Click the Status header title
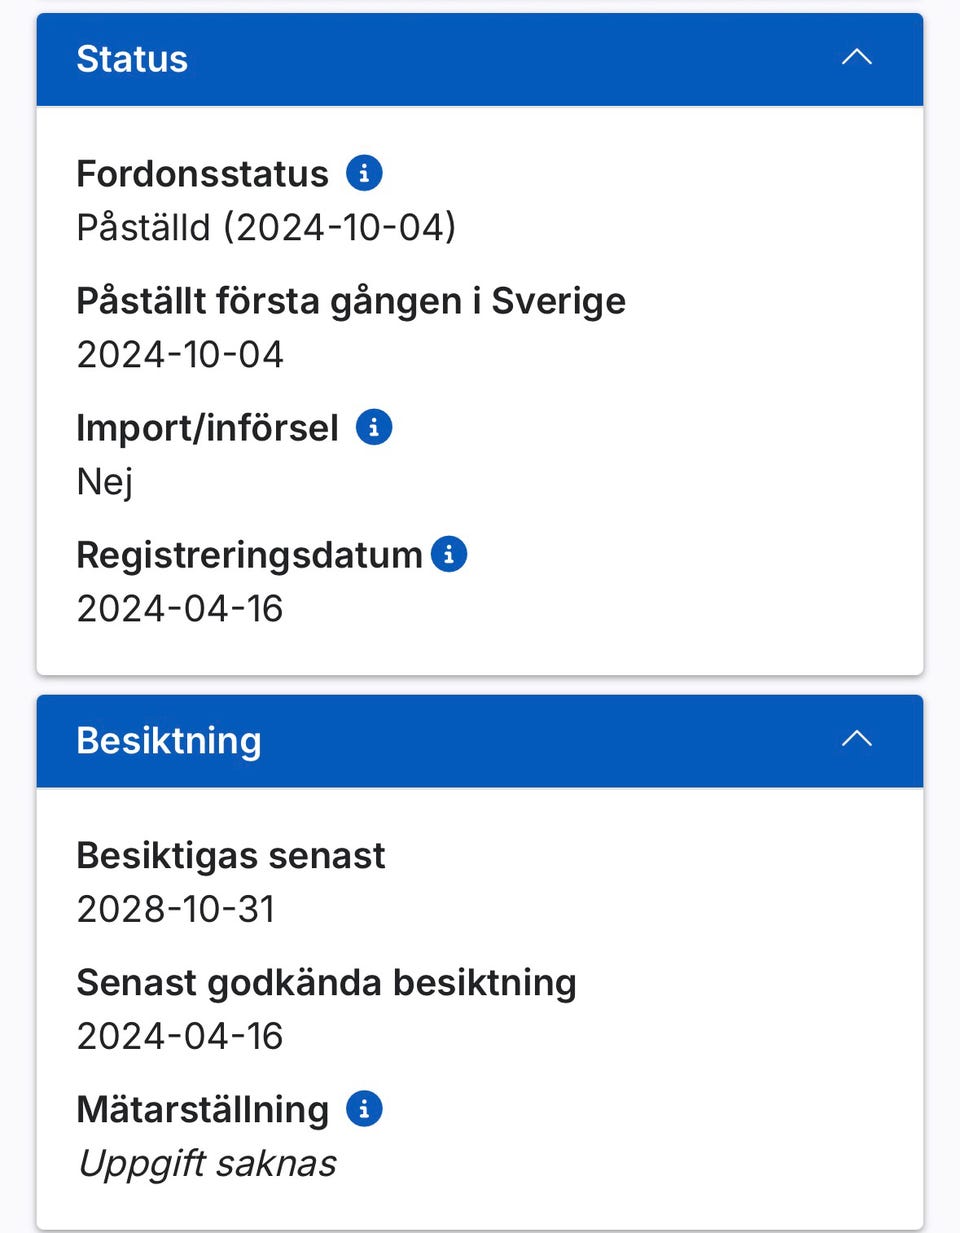This screenshot has height=1233, width=960. (132, 59)
